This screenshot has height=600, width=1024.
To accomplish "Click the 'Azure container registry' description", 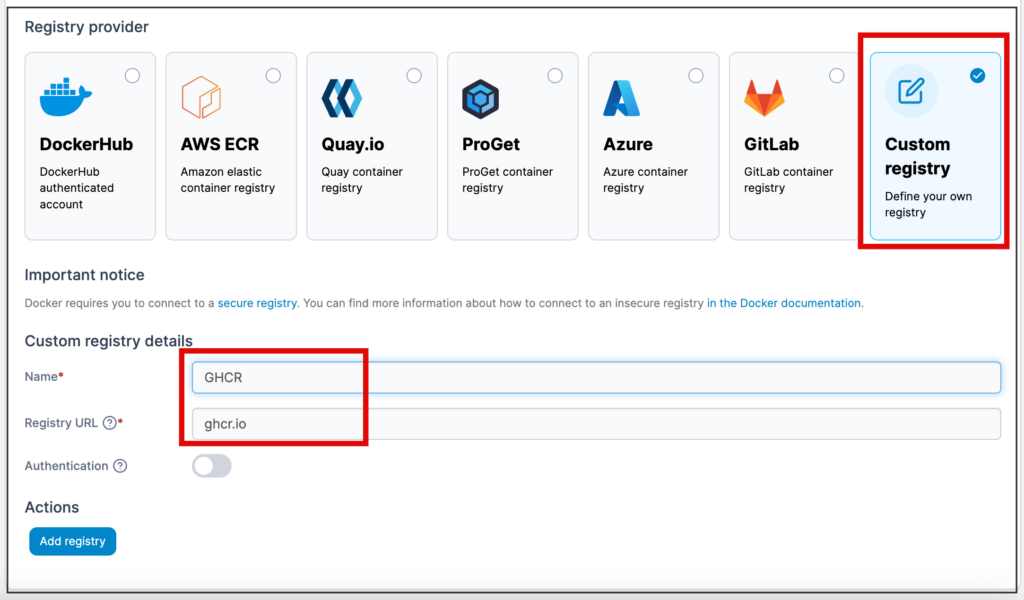I will click(645, 180).
